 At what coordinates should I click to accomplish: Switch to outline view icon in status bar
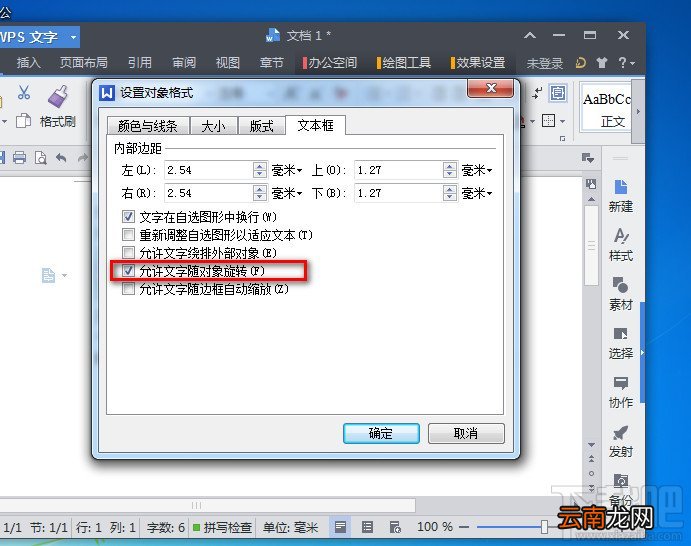[367, 527]
